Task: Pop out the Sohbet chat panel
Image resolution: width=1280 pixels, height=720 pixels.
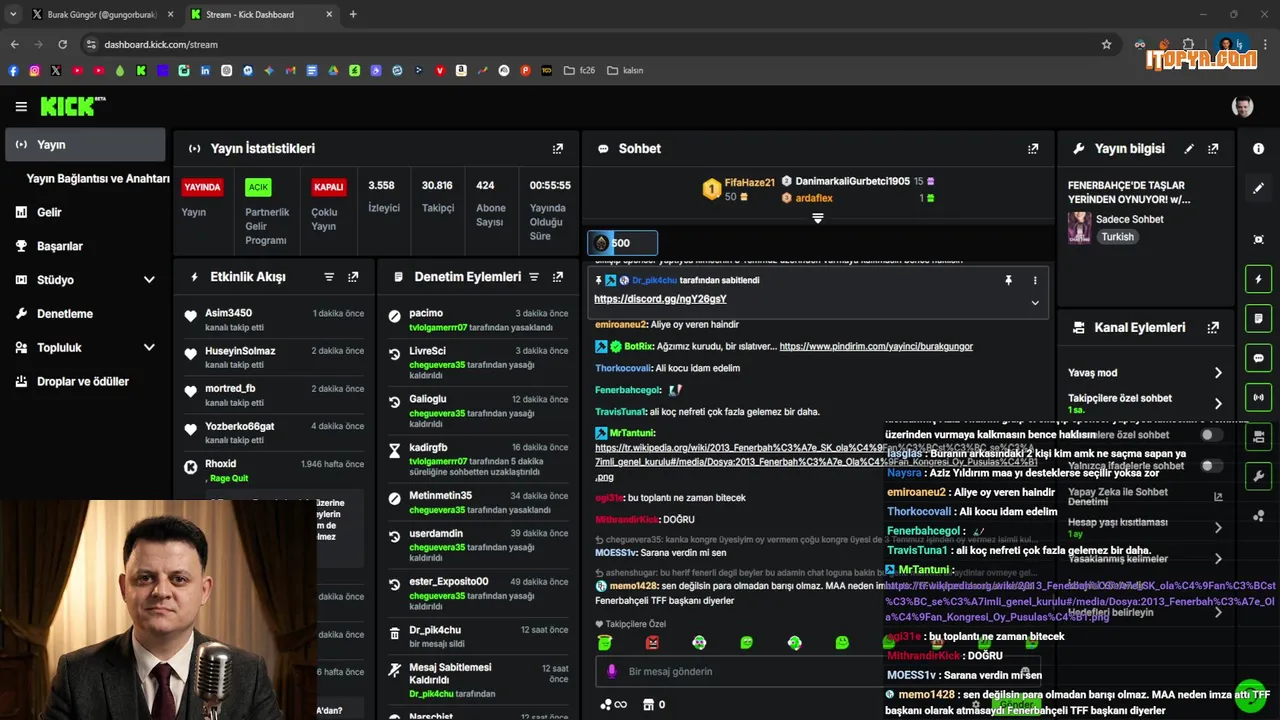Action: pos(1033,148)
